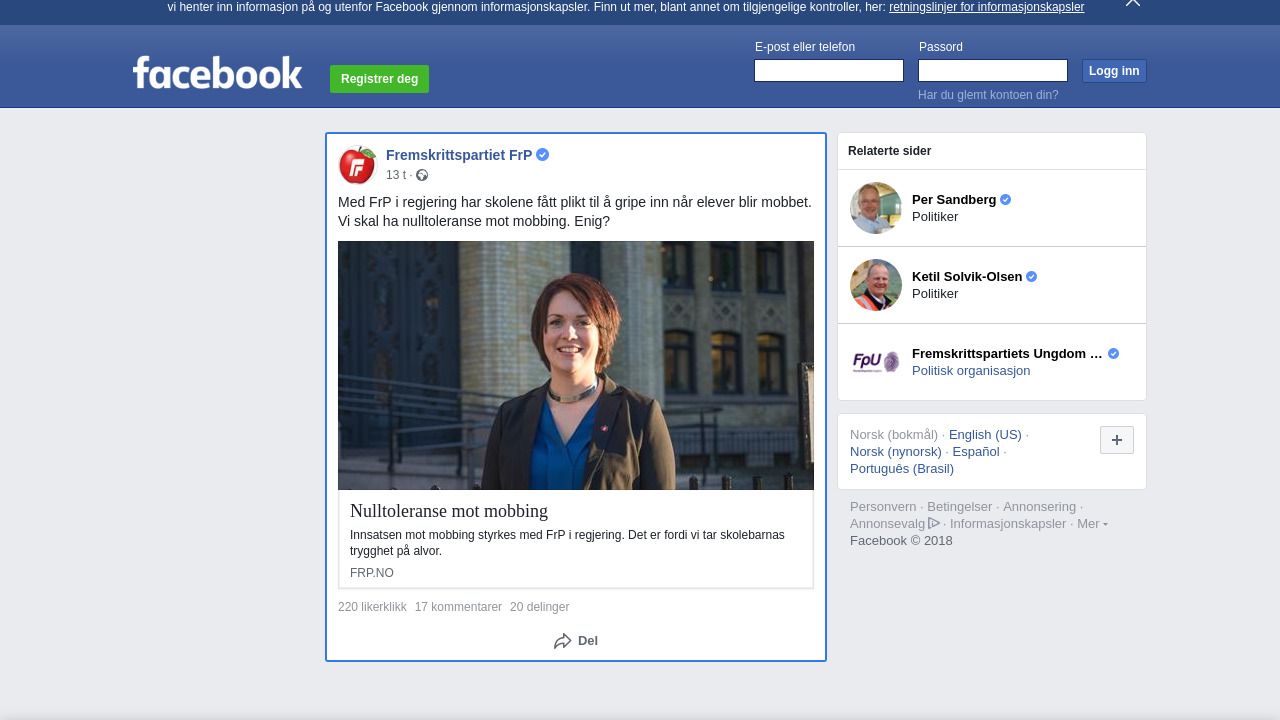Image resolution: width=1280 pixels, height=720 pixels.
Task: Click the FRP.NO source label
Action: tap(372, 573)
